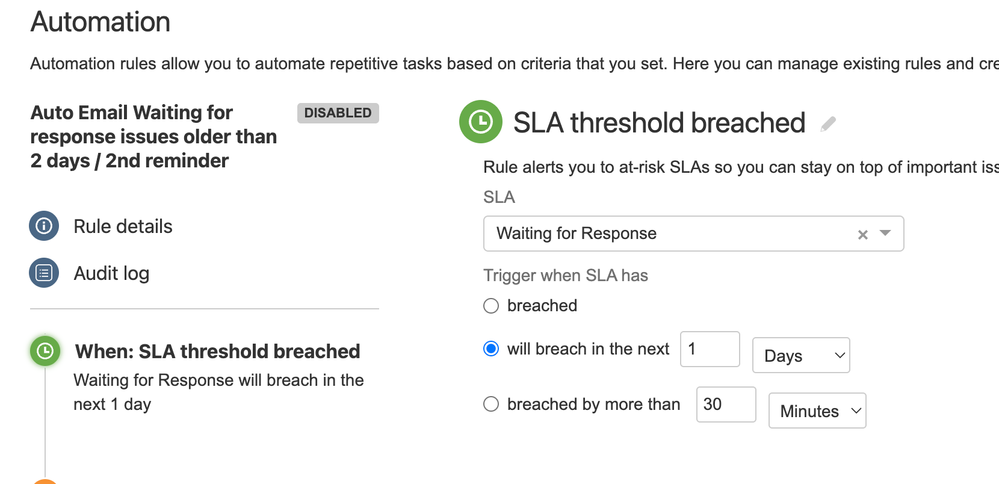This screenshot has width=999, height=484.
Task: Select the "breached" radio option
Action: pyautogui.click(x=491, y=306)
